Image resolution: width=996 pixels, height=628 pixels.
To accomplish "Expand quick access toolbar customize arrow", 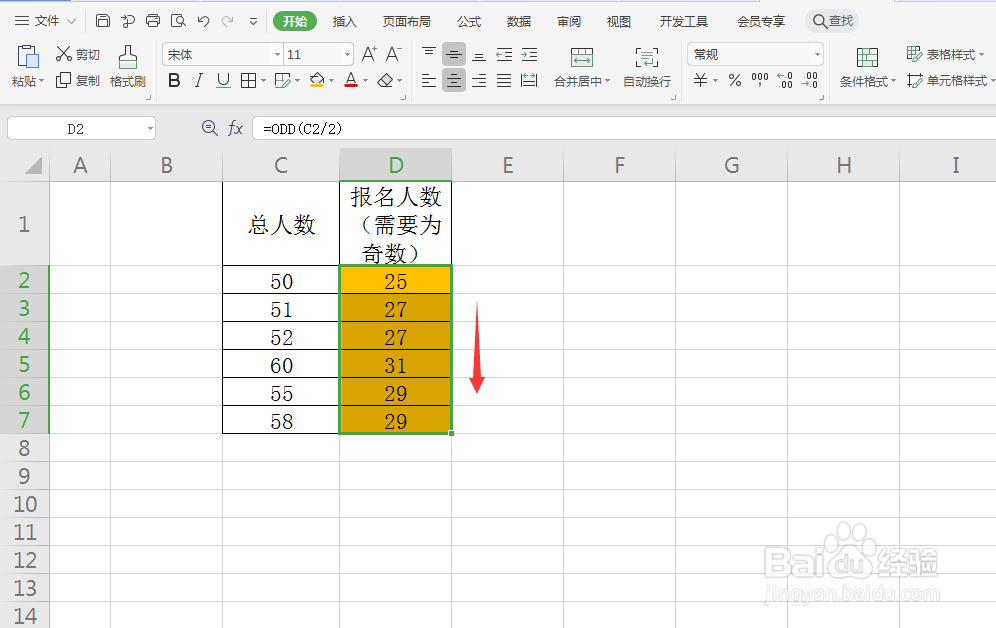I will click(253, 21).
